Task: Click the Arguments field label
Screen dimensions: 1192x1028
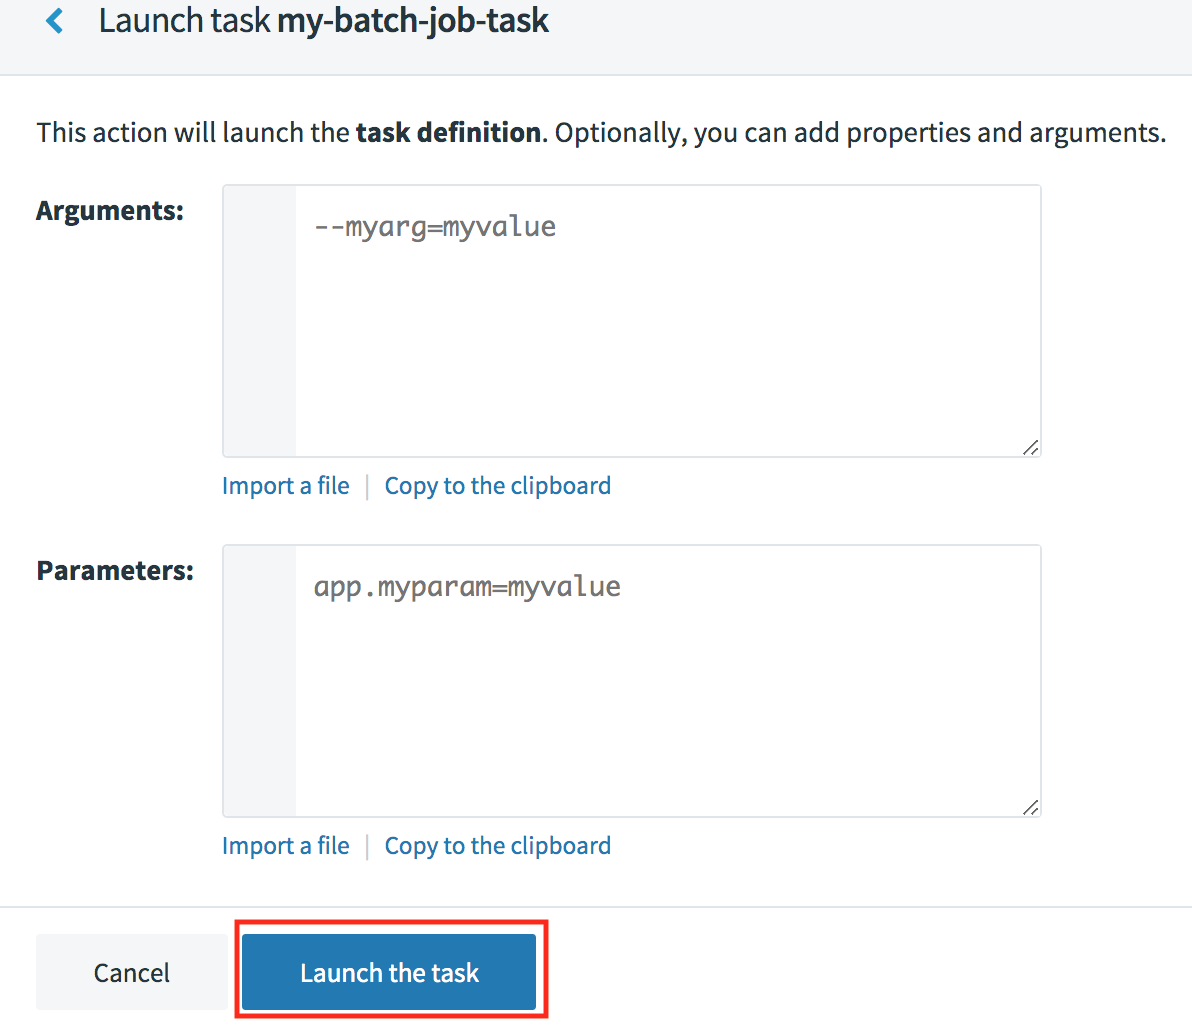Action: click(x=110, y=211)
